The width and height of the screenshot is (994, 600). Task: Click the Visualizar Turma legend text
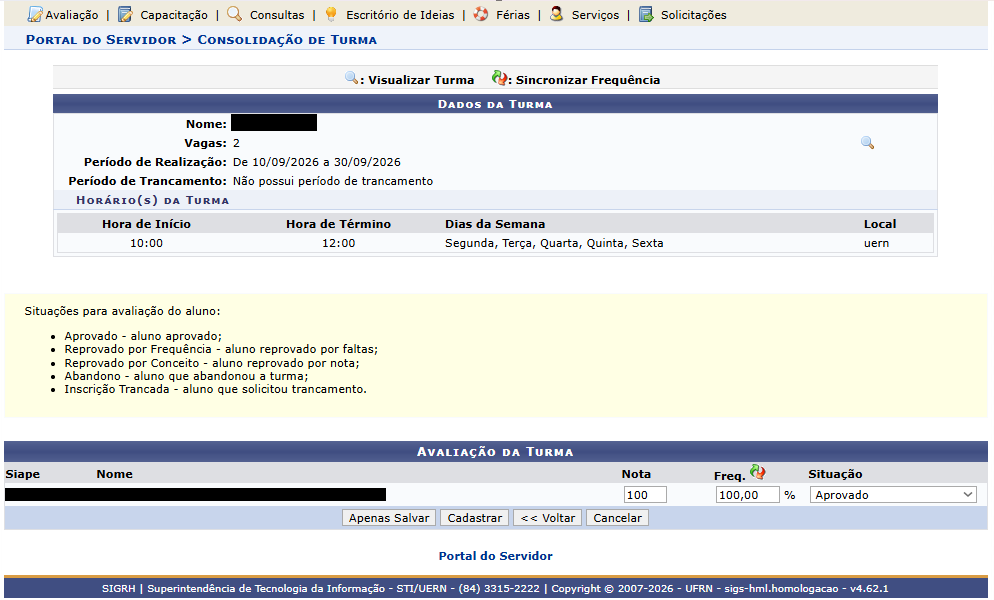[422, 80]
